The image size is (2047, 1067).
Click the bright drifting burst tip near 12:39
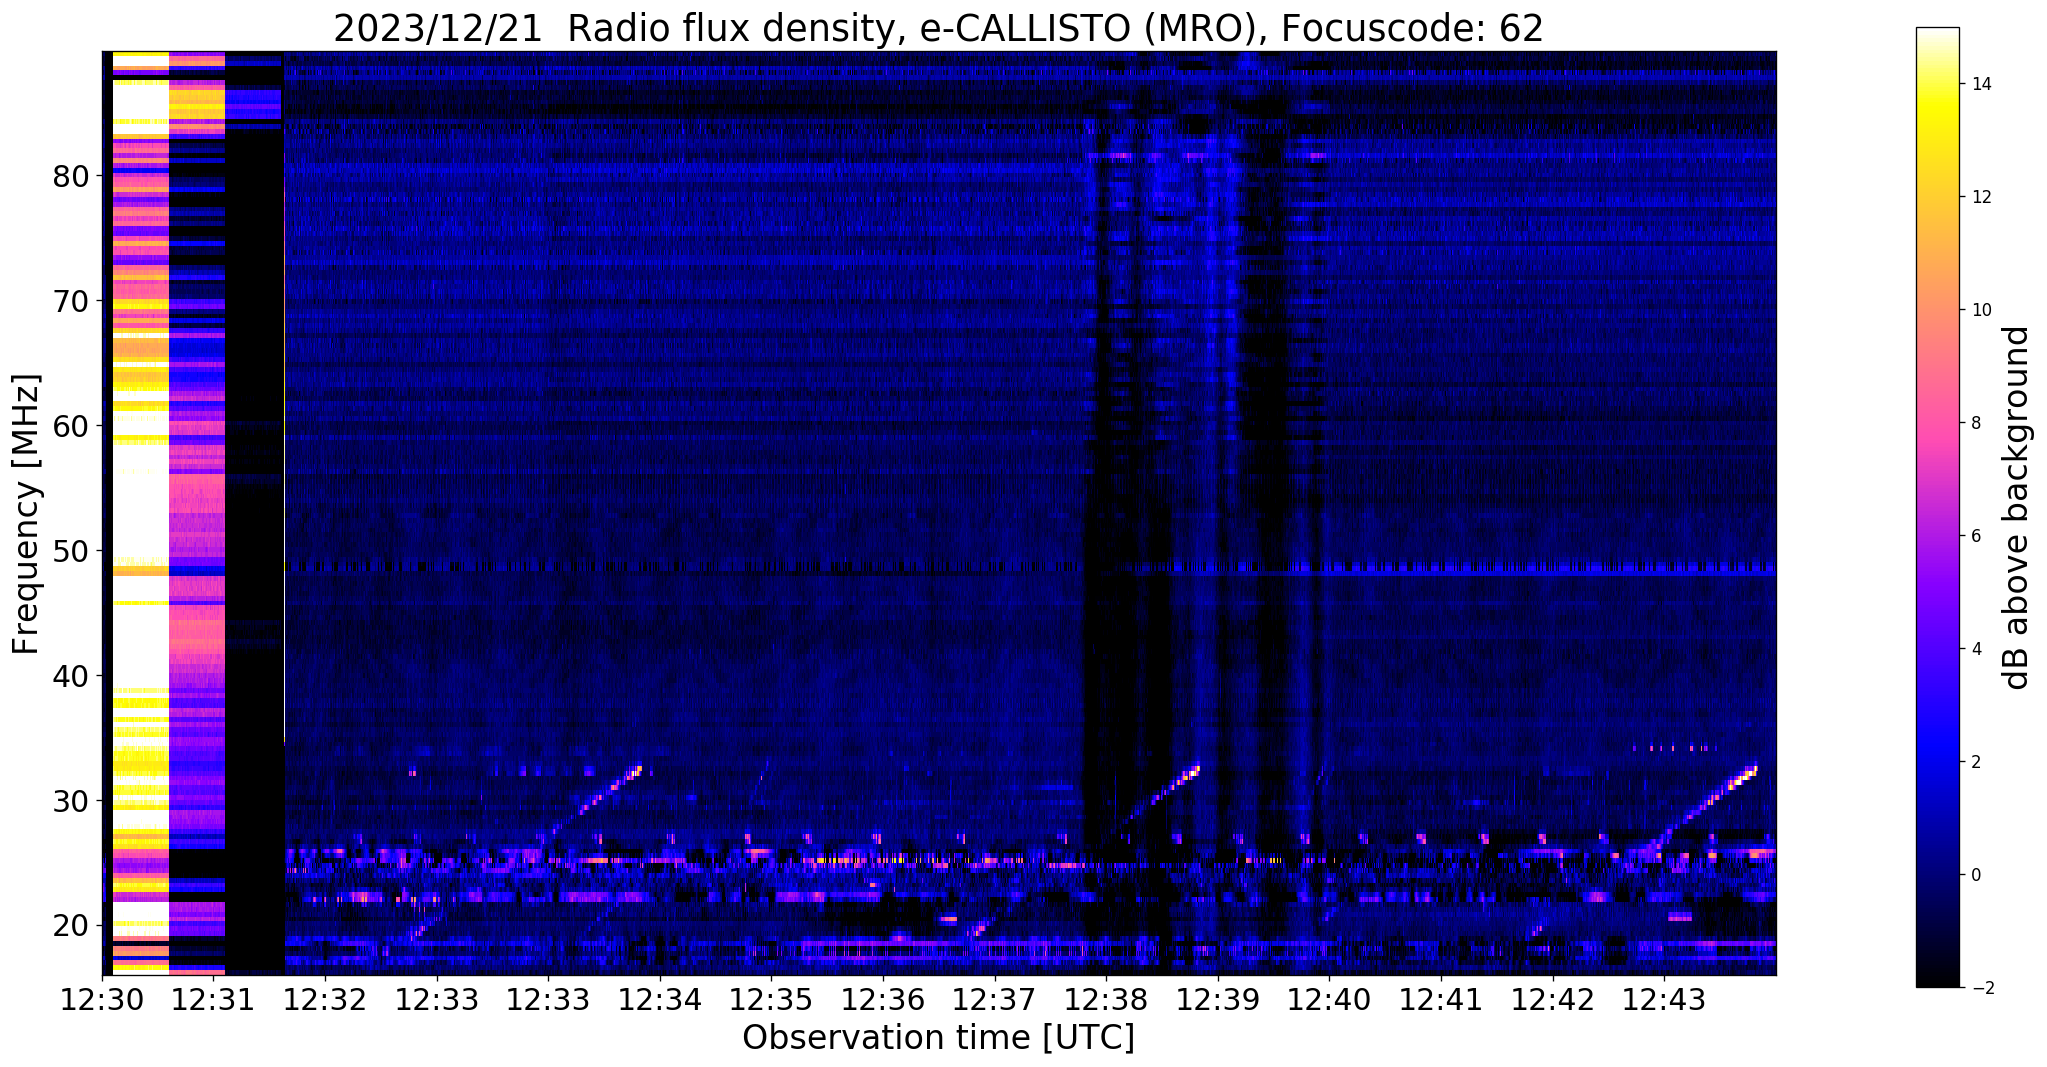coord(1194,770)
